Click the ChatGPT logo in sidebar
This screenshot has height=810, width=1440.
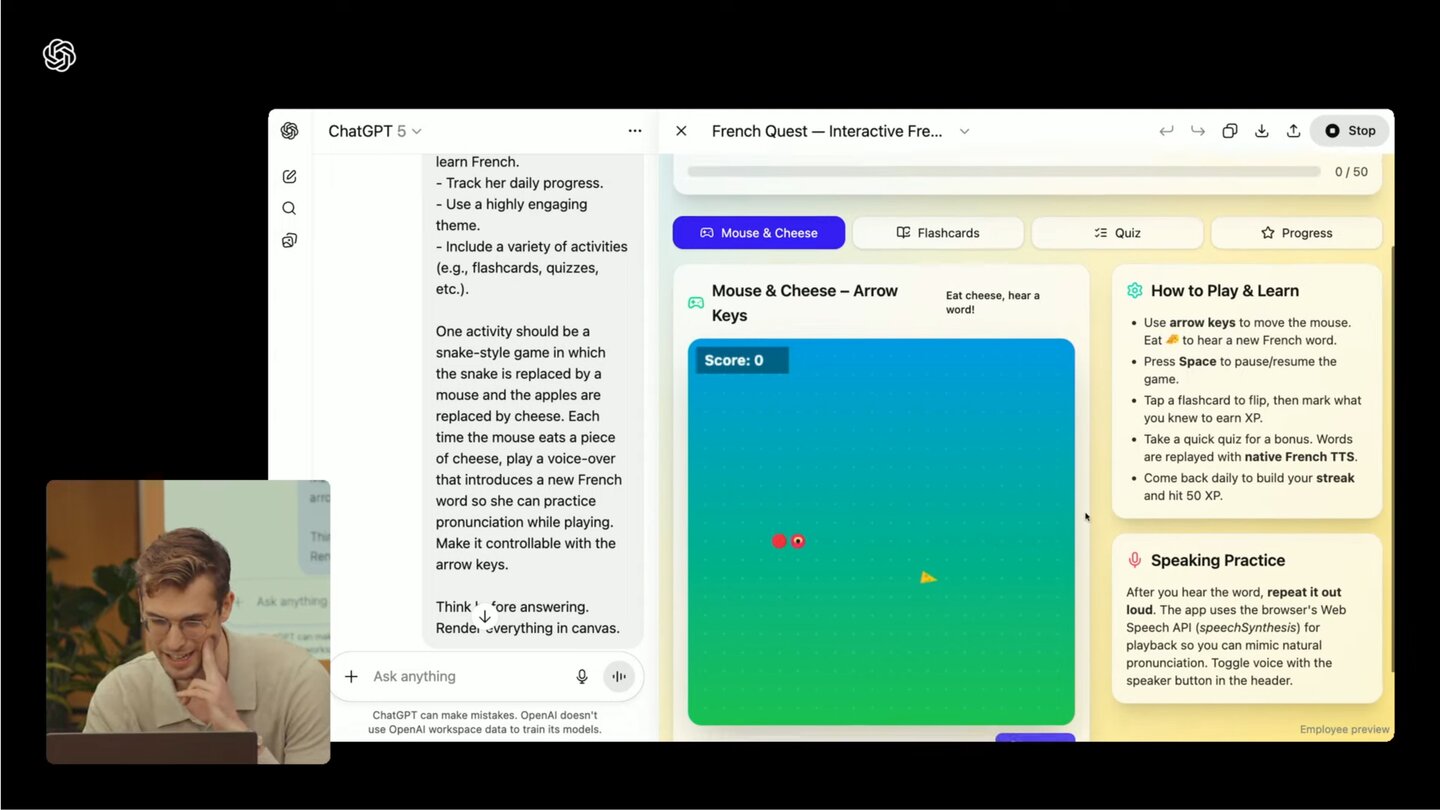click(x=289, y=131)
